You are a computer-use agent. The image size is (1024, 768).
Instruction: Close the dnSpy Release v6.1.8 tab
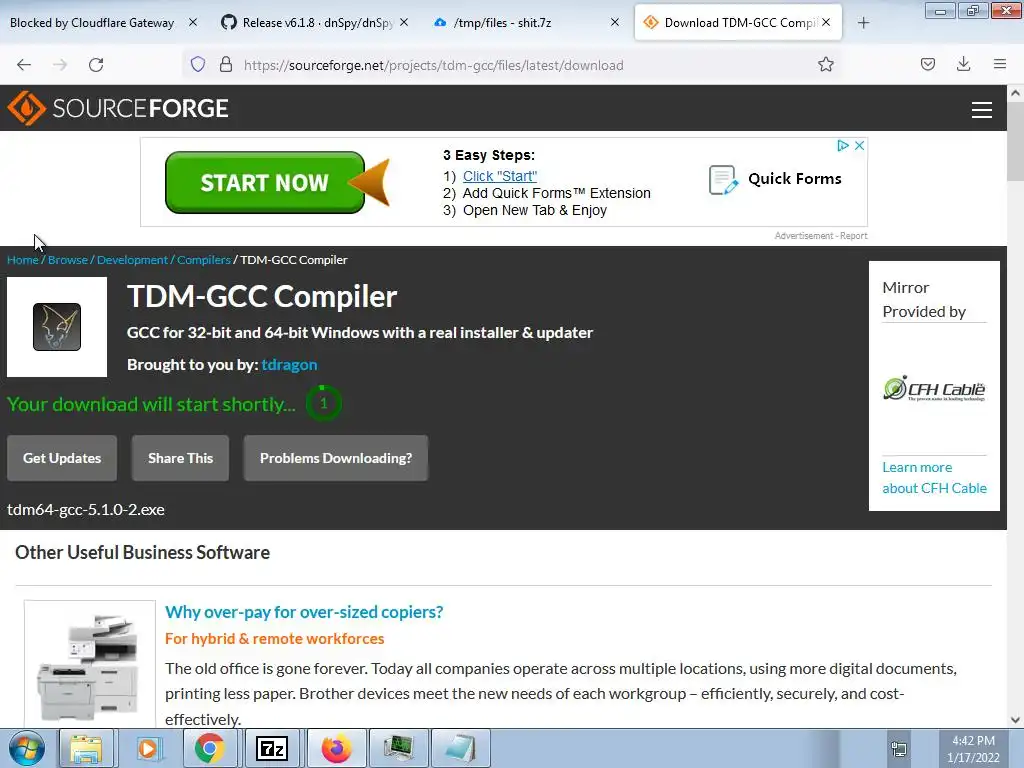(x=404, y=22)
